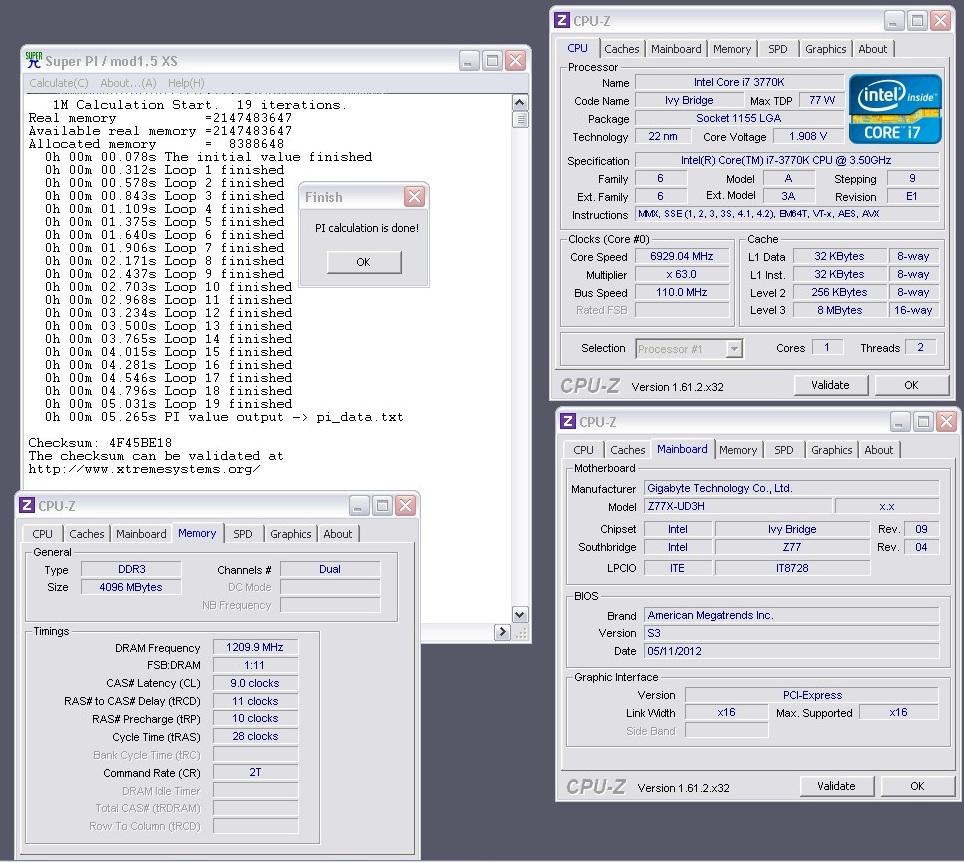Click Bus Speed value 110.0 MHz
Screen dimensions: 964x863
click(681, 292)
